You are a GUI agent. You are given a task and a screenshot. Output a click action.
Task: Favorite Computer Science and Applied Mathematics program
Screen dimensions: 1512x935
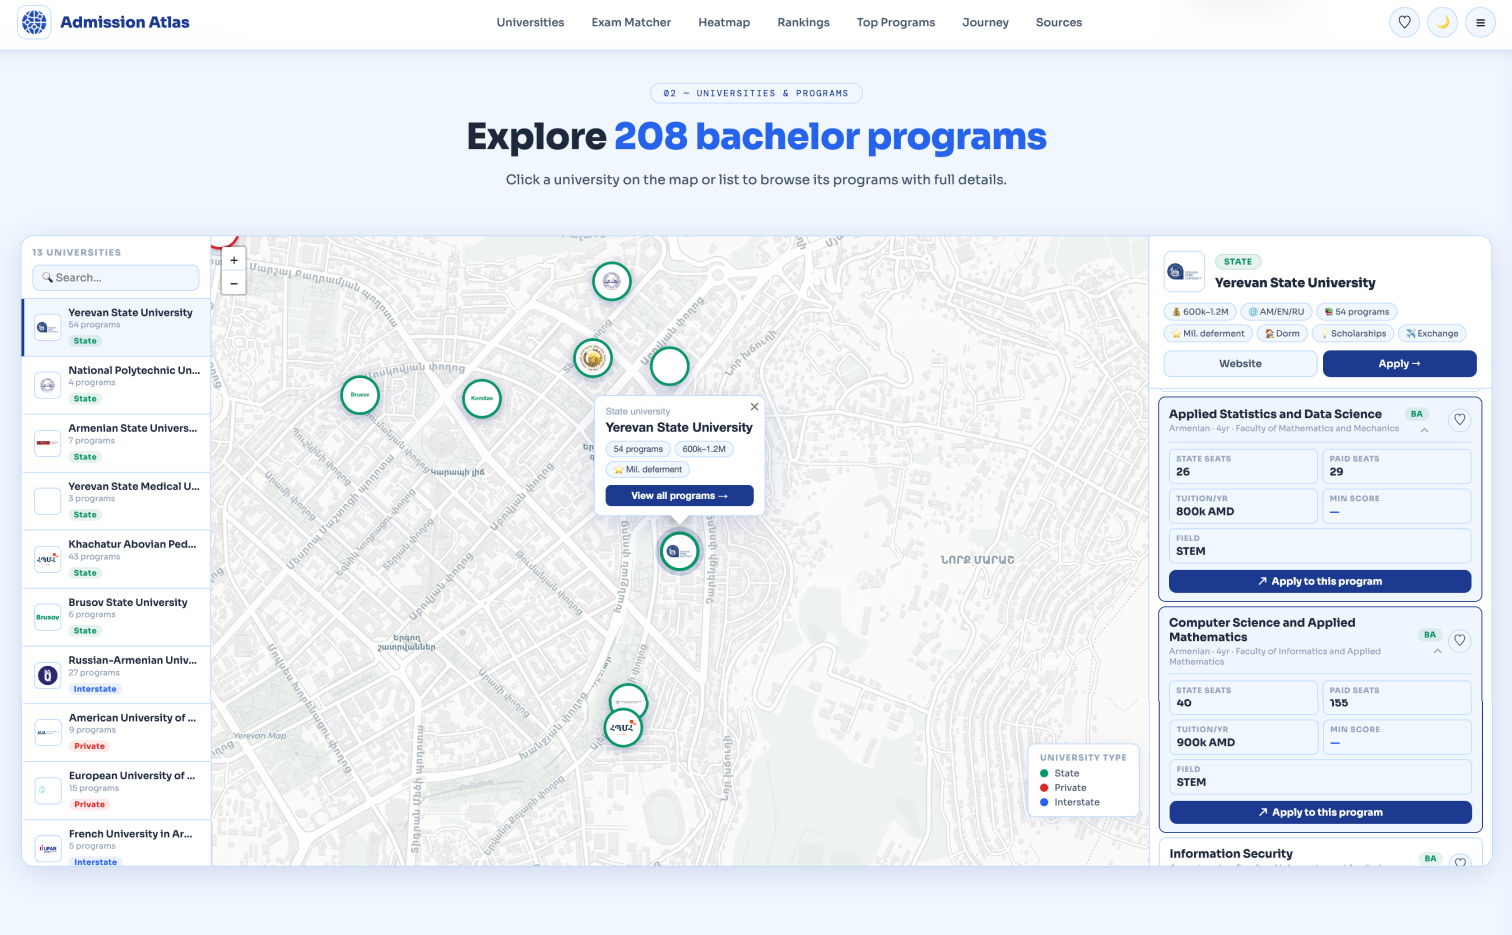click(1459, 640)
